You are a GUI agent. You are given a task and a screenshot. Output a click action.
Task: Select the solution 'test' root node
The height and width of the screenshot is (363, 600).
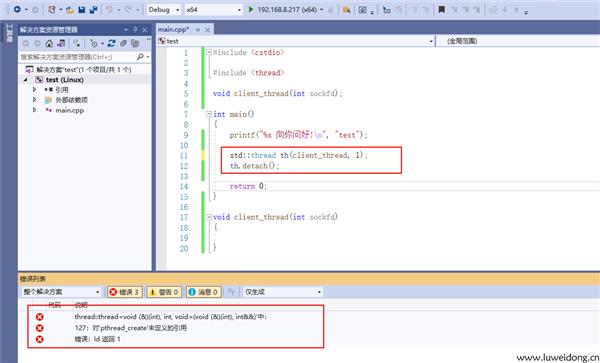click(83, 70)
